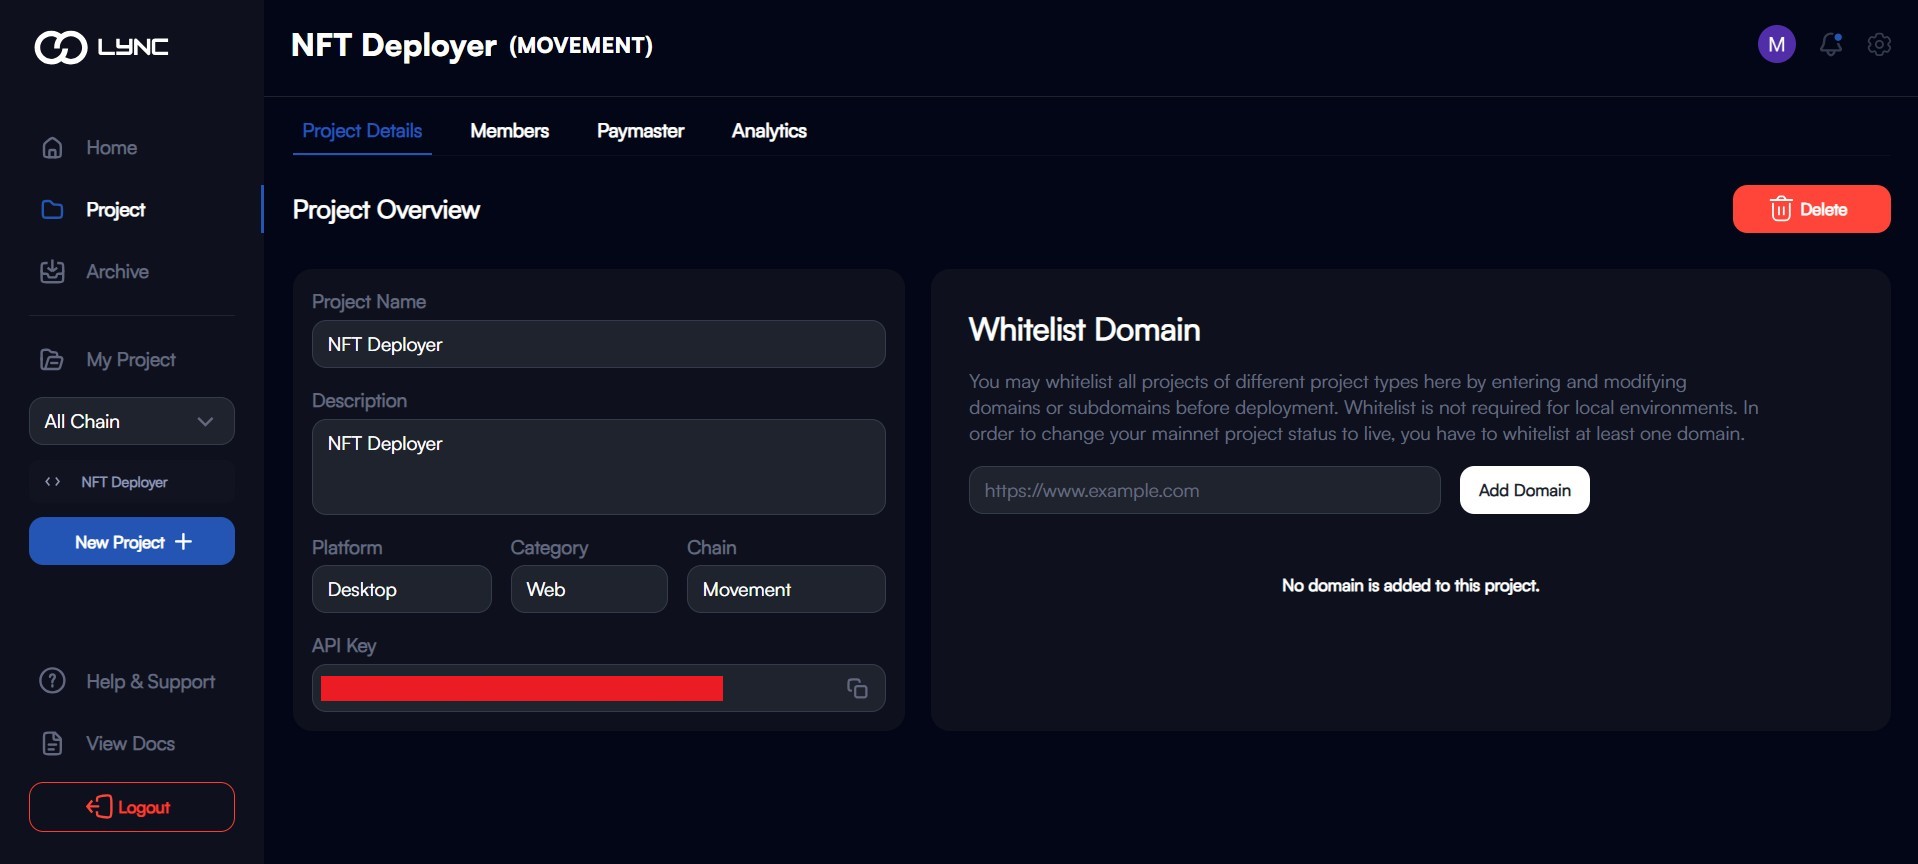
Task: Click the 'Project Overview' heading
Action: click(386, 210)
